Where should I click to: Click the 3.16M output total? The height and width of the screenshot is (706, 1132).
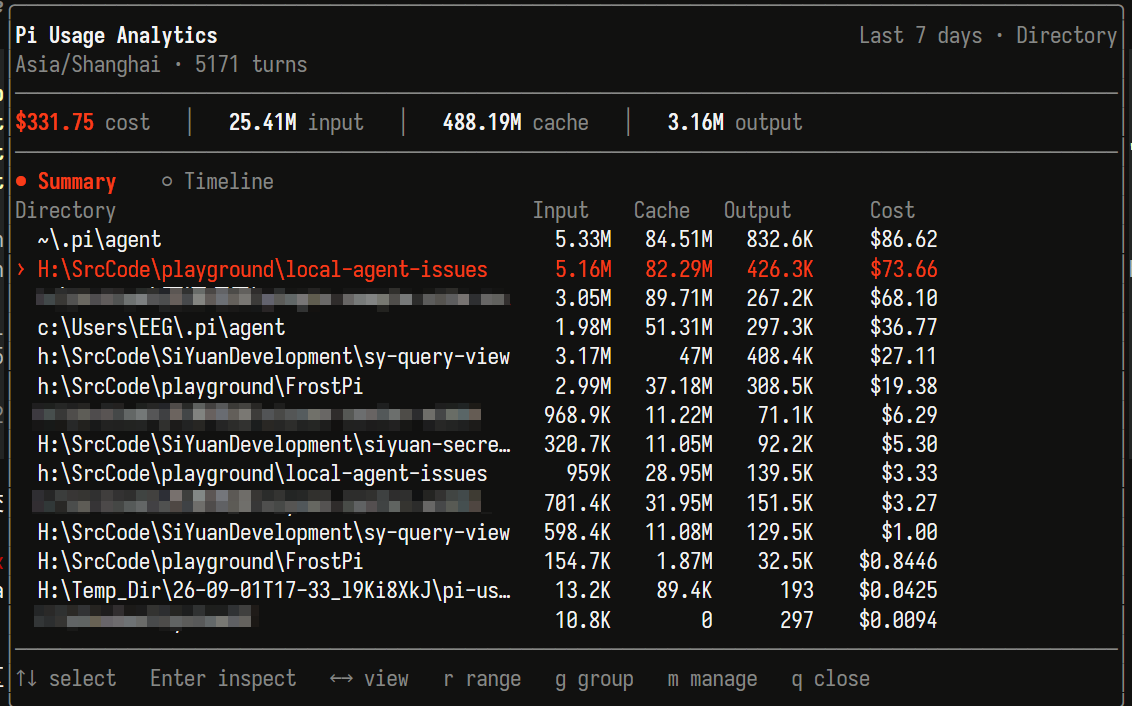(x=696, y=122)
